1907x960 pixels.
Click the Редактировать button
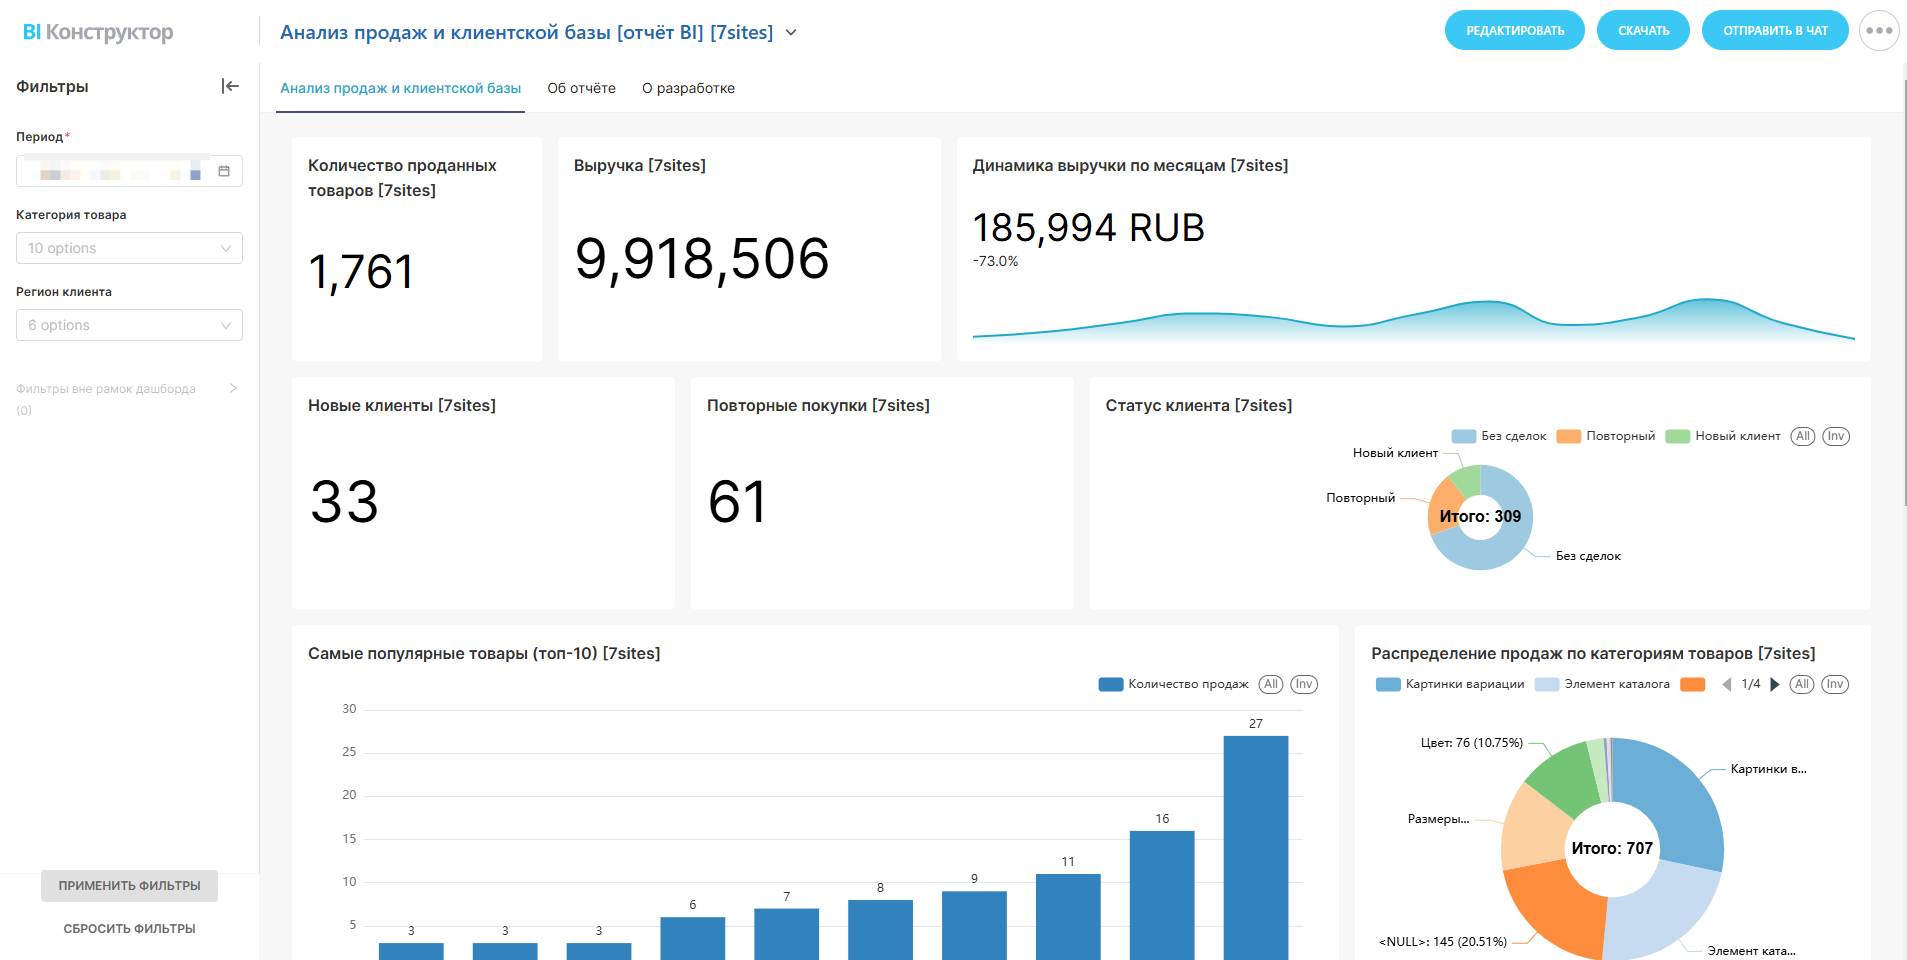click(x=1514, y=31)
